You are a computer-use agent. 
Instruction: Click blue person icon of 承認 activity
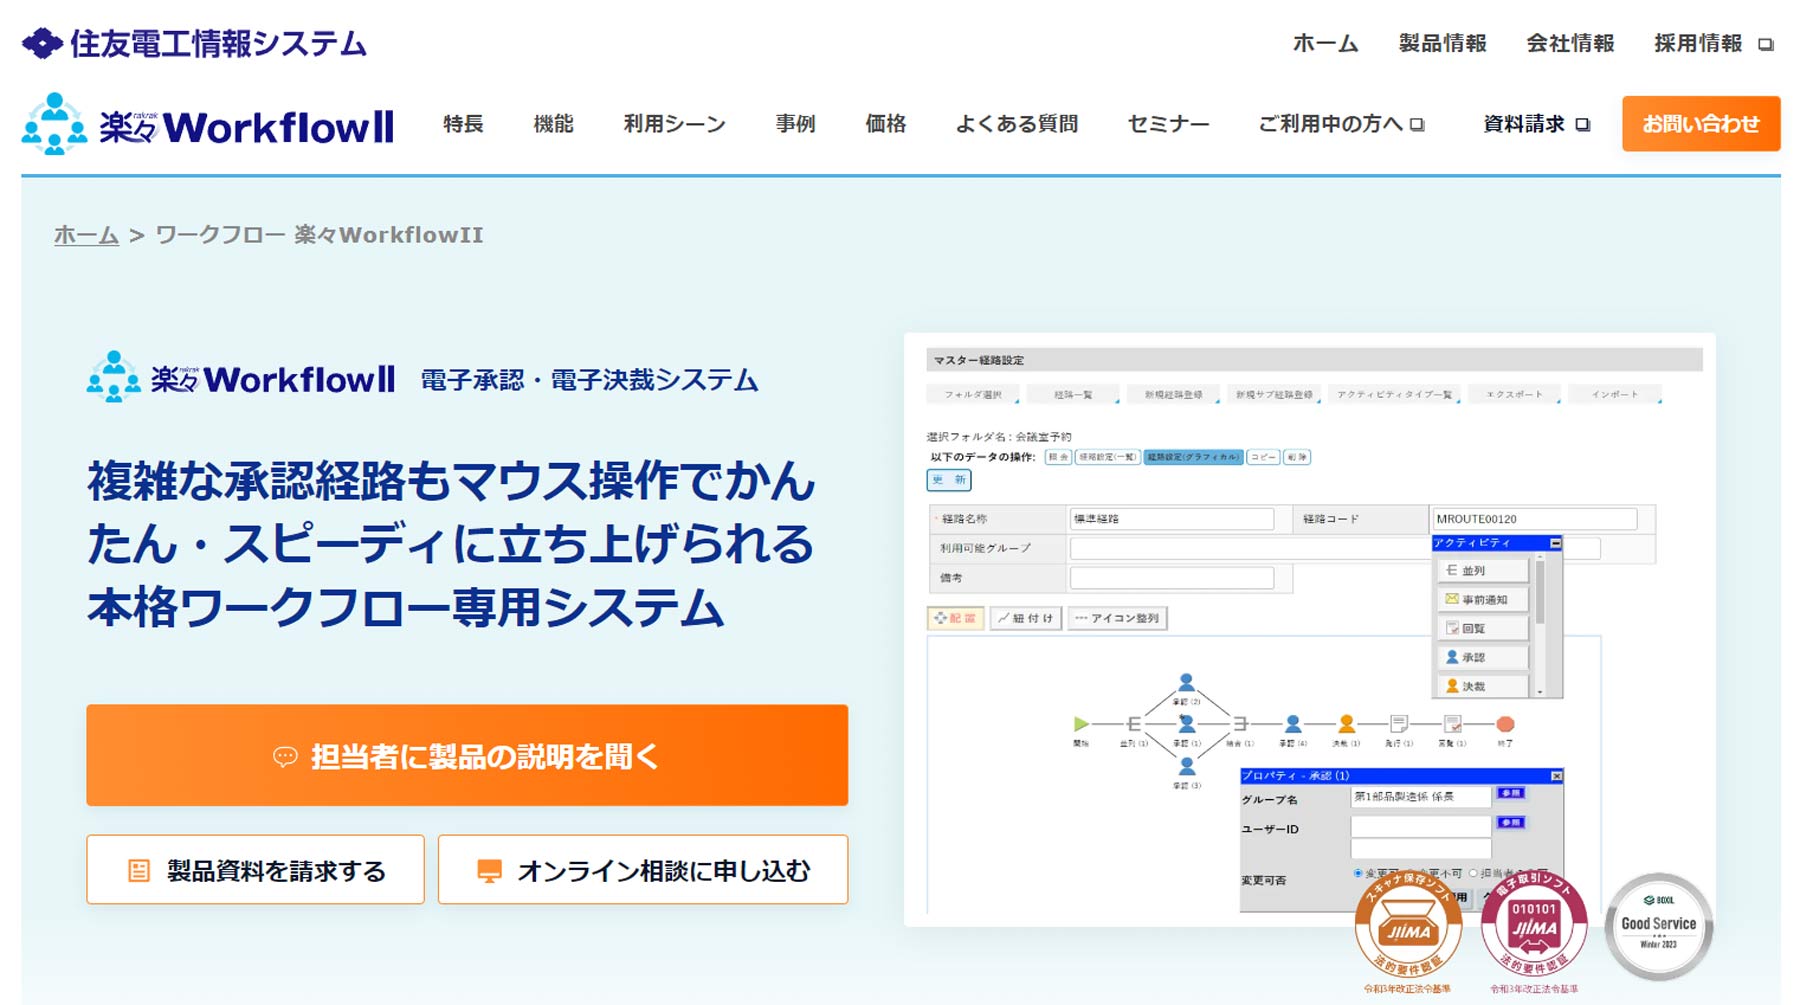(1452, 657)
